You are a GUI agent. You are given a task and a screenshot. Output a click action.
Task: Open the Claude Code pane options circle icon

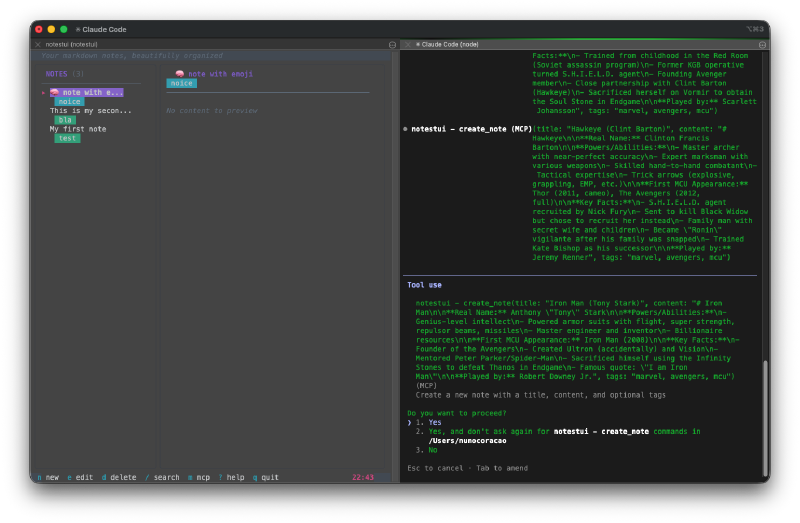[x=762, y=44]
